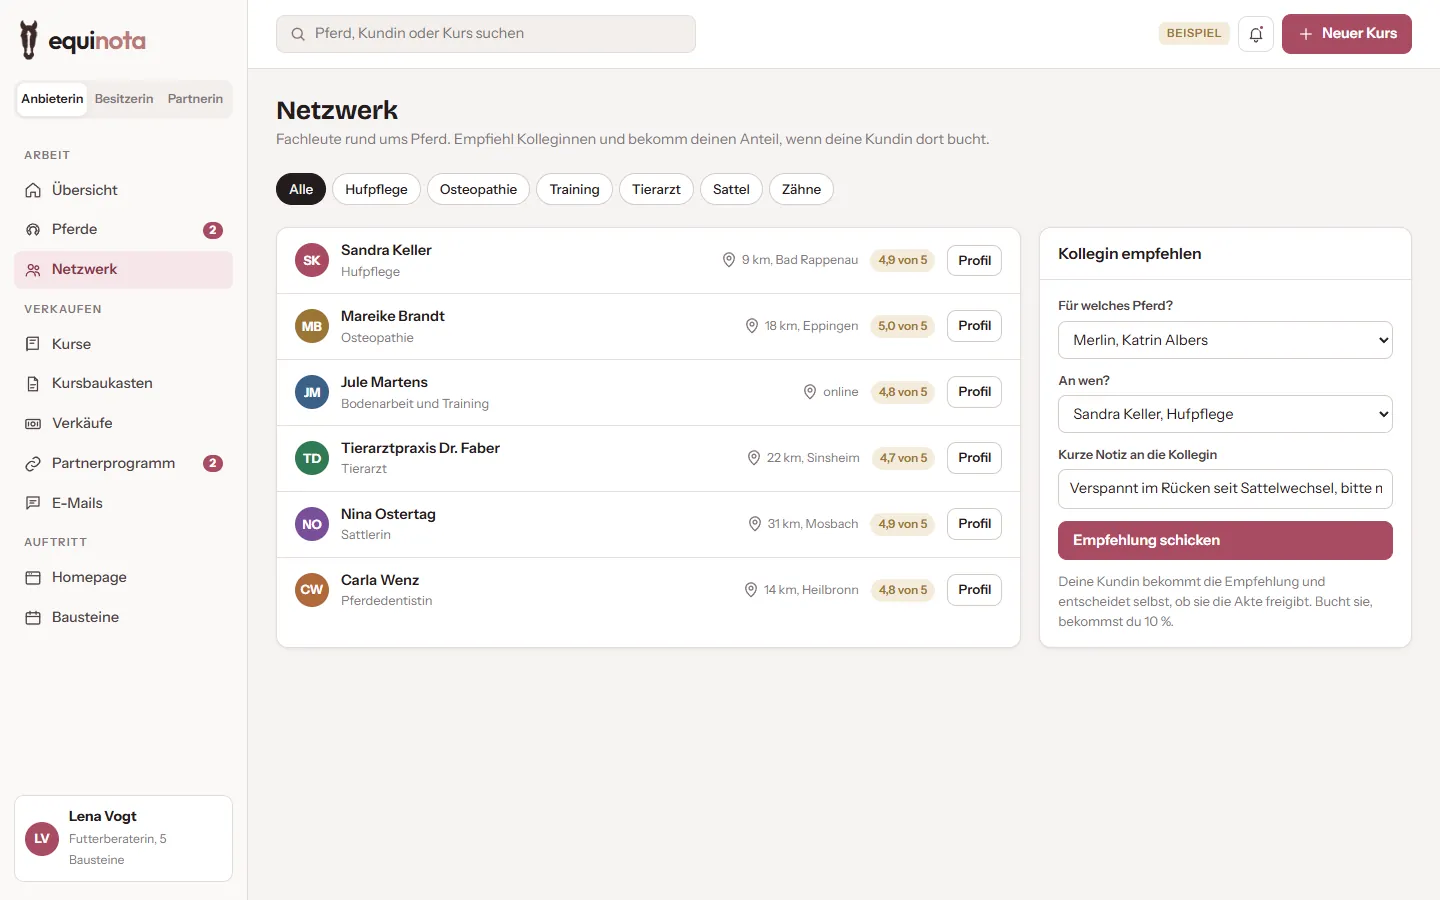Image resolution: width=1440 pixels, height=900 pixels.
Task: Switch to Besitzerin role
Action: pos(124,99)
